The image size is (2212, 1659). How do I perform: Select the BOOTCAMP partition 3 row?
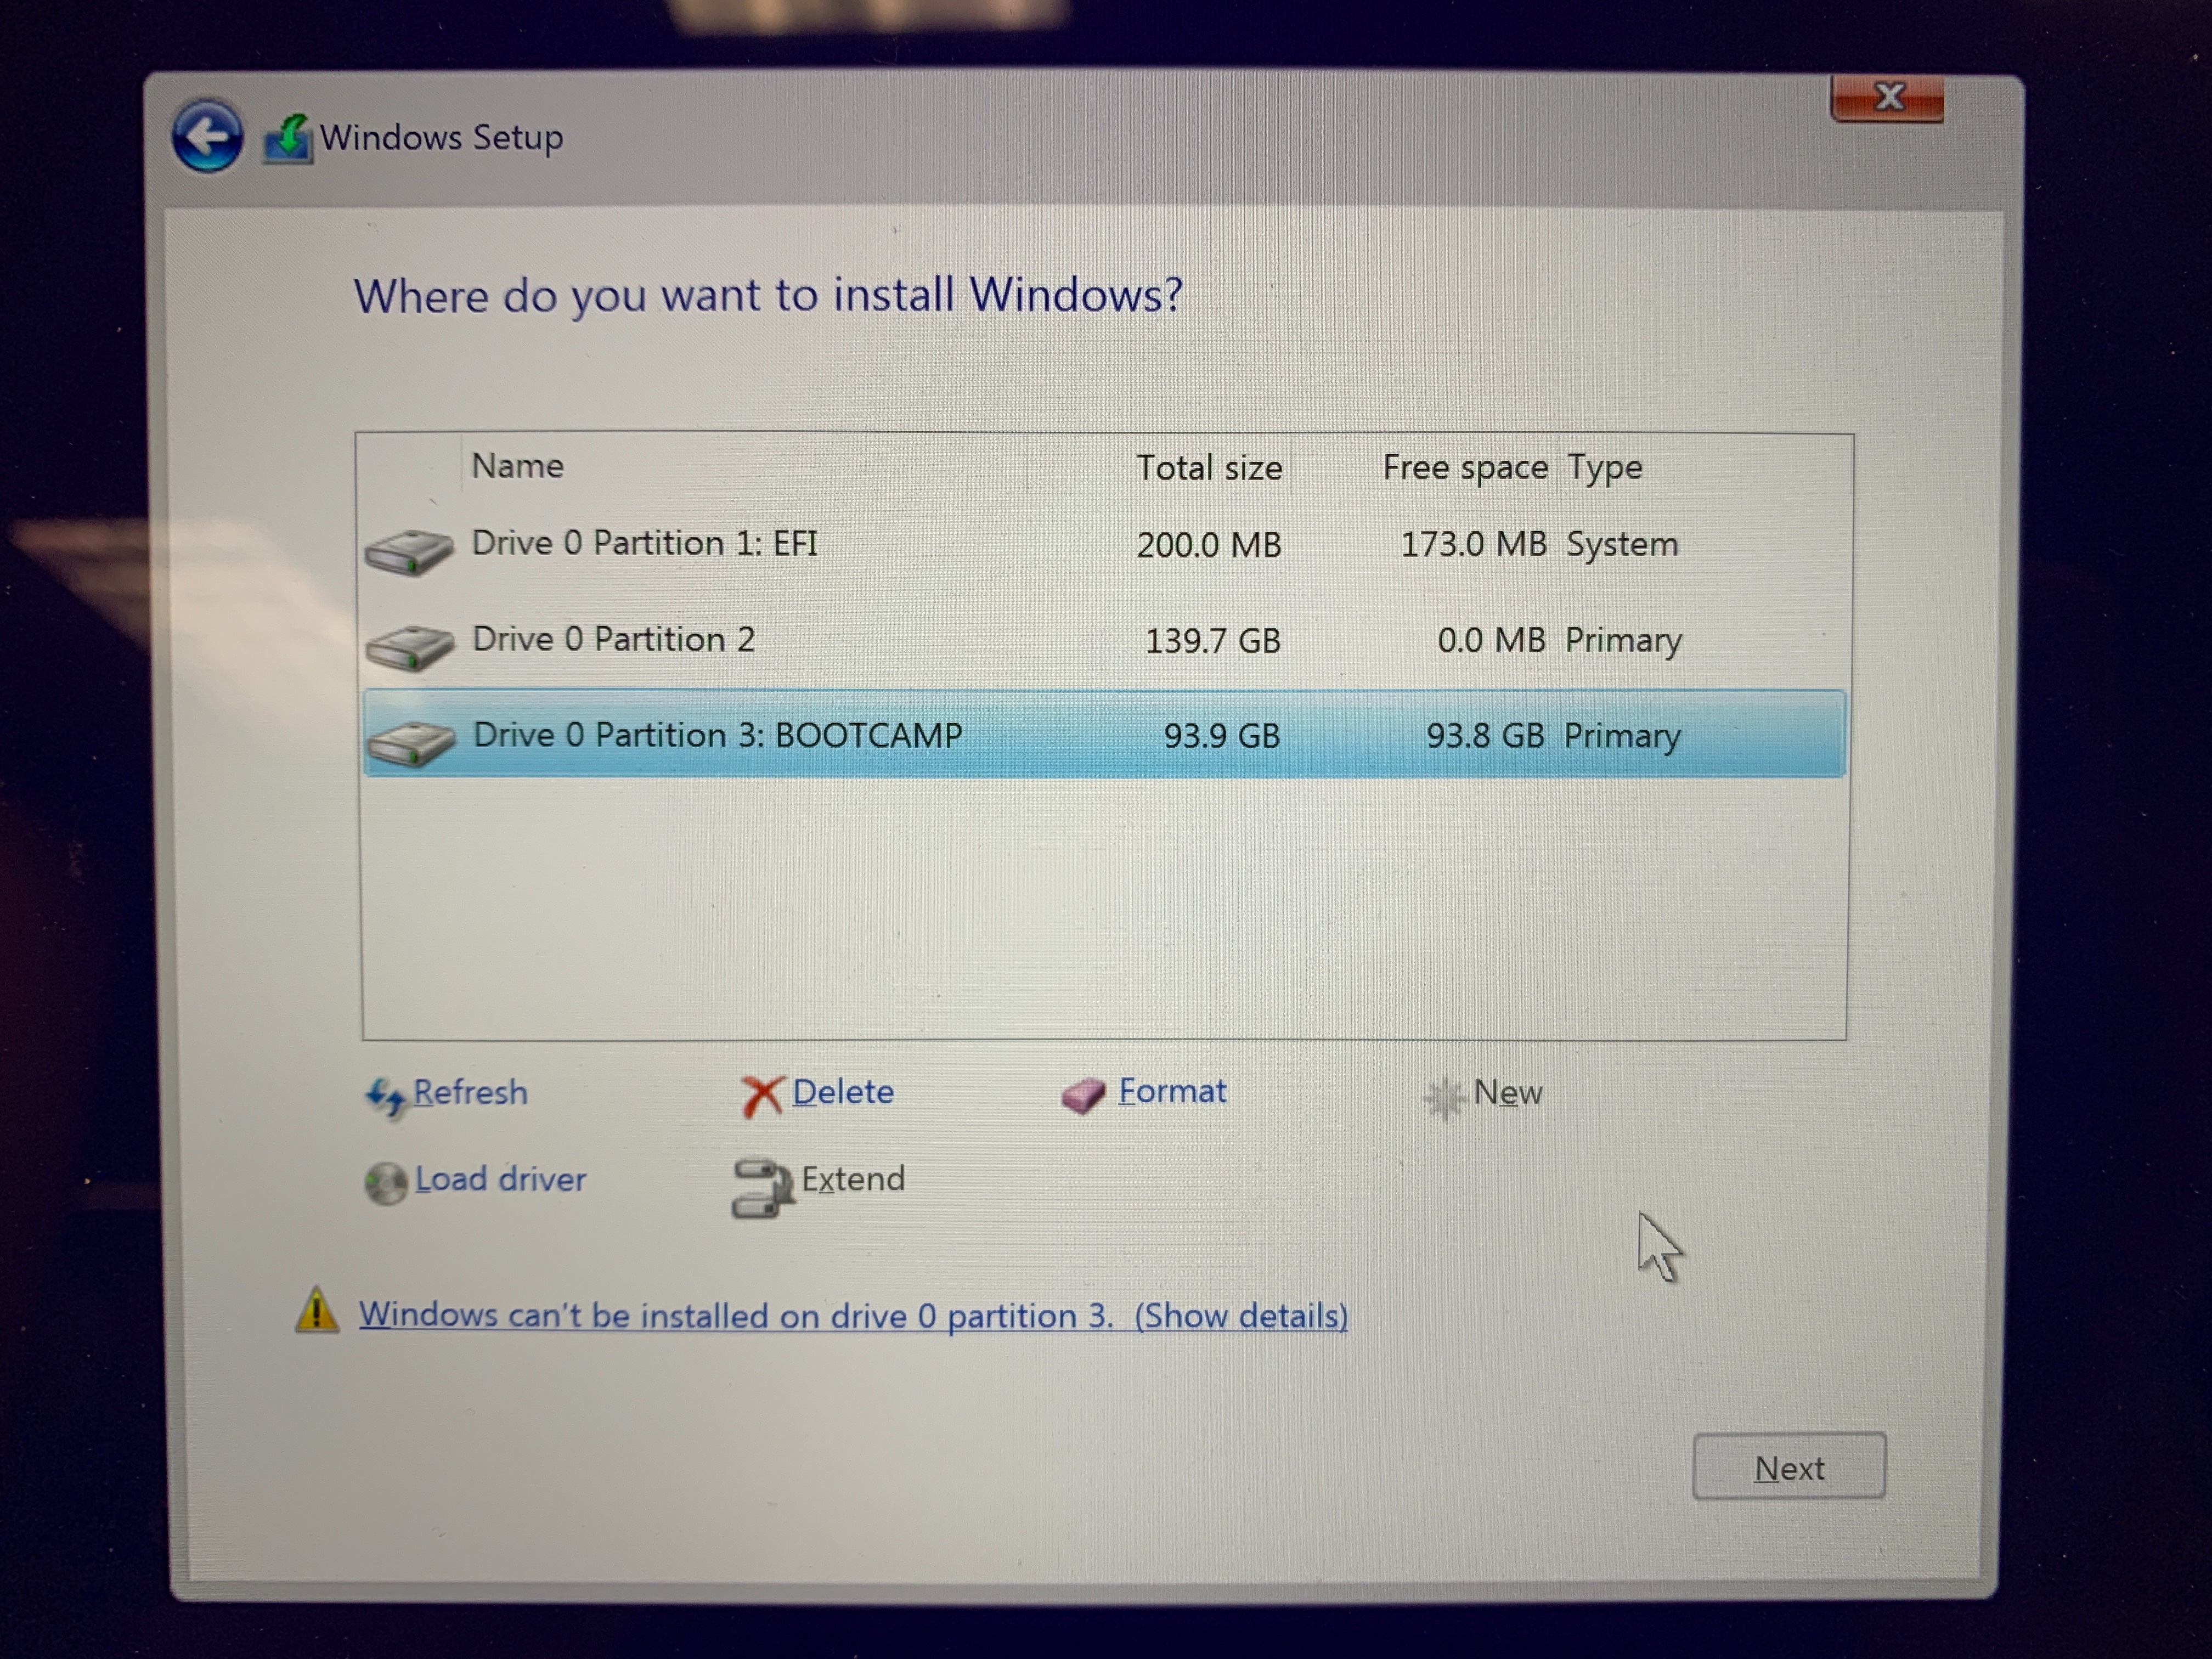click(x=717, y=735)
